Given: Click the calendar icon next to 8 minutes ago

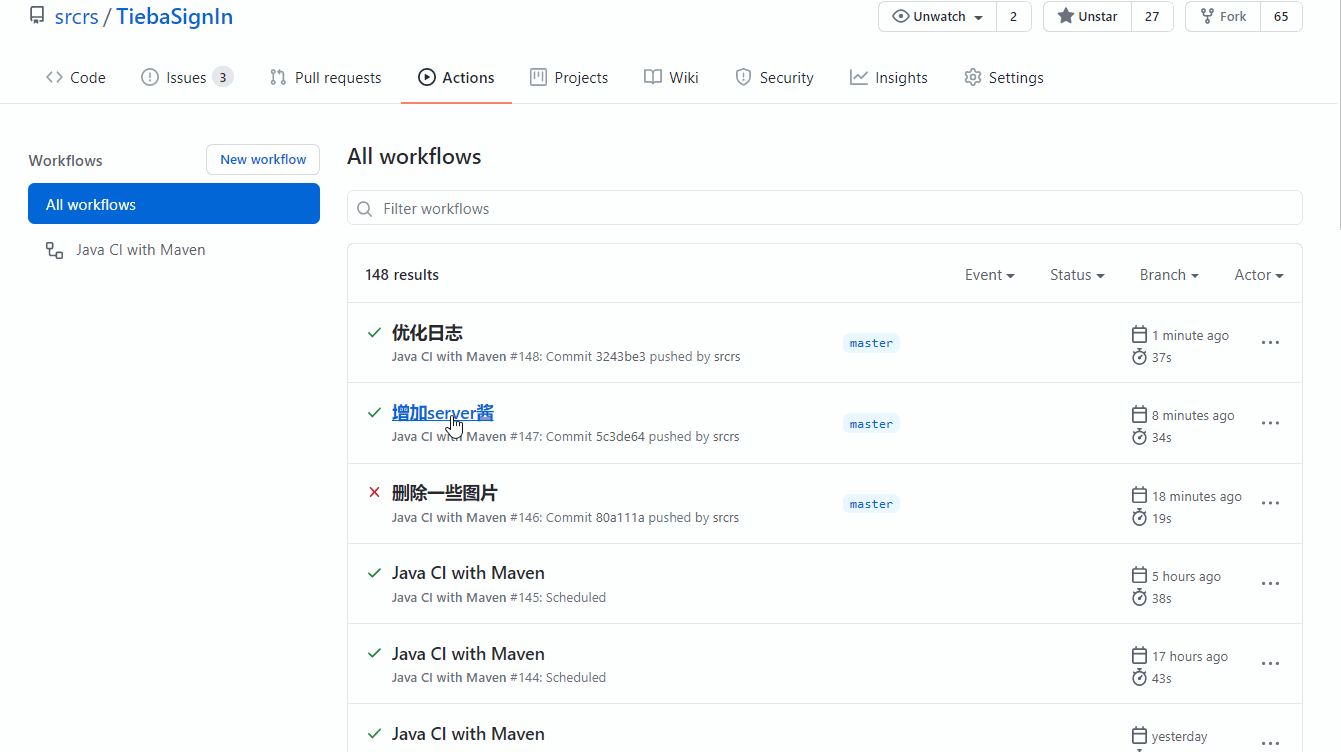Looking at the screenshot, I should point(1139,414).
